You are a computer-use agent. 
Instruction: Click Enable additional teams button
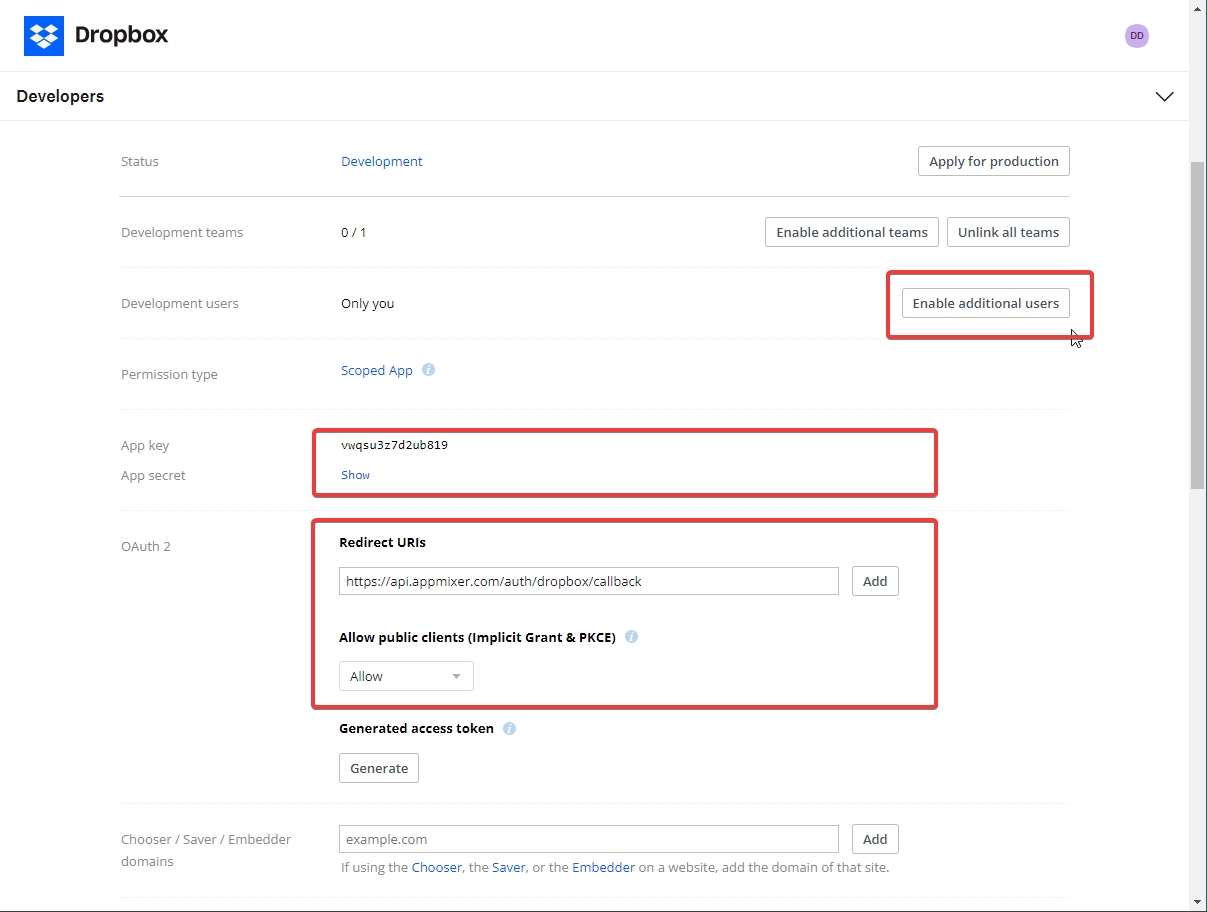pos(851,232)
